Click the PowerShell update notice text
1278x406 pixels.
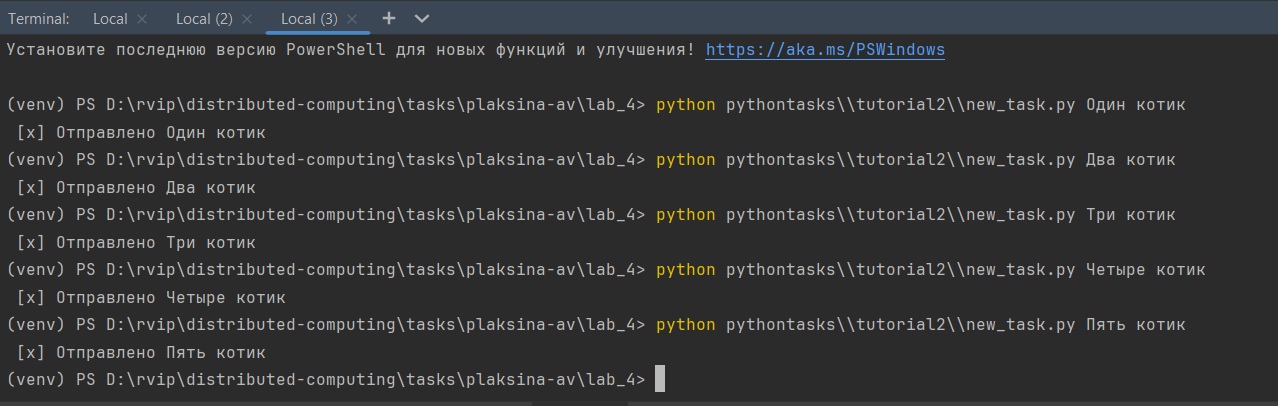pos(350,49)
